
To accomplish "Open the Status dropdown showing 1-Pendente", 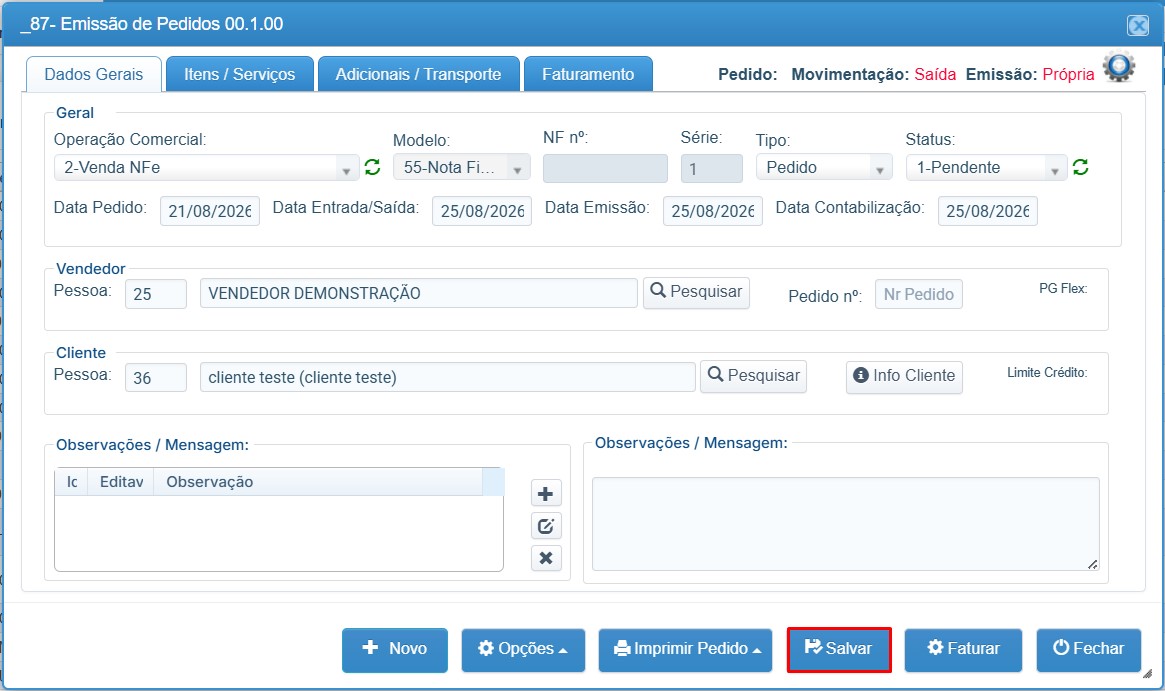I will [x=986, y=168].
